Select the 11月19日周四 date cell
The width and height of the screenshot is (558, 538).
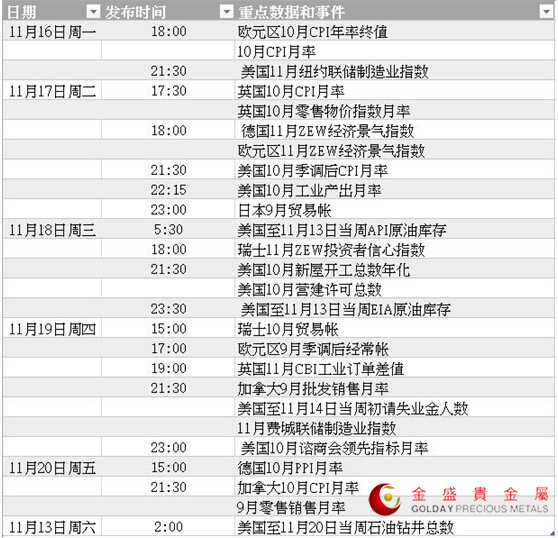[52, 329]
